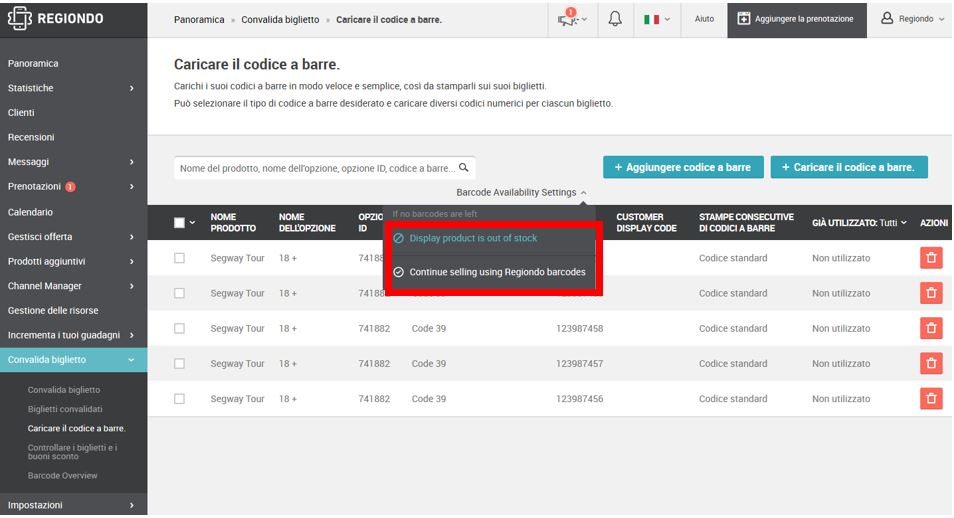Collapse Barcode Availability Settings dropdown
Viewport: 954px width, 518px height.
pyautogui.click(x=521, y=192)
